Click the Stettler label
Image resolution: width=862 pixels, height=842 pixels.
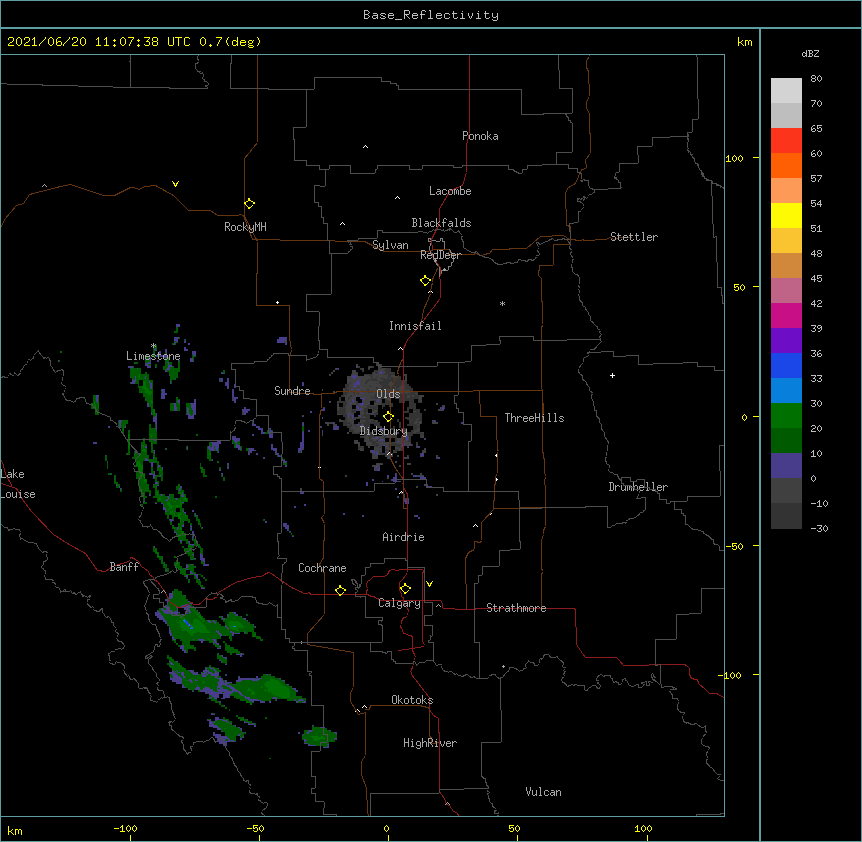click(634, 237)
